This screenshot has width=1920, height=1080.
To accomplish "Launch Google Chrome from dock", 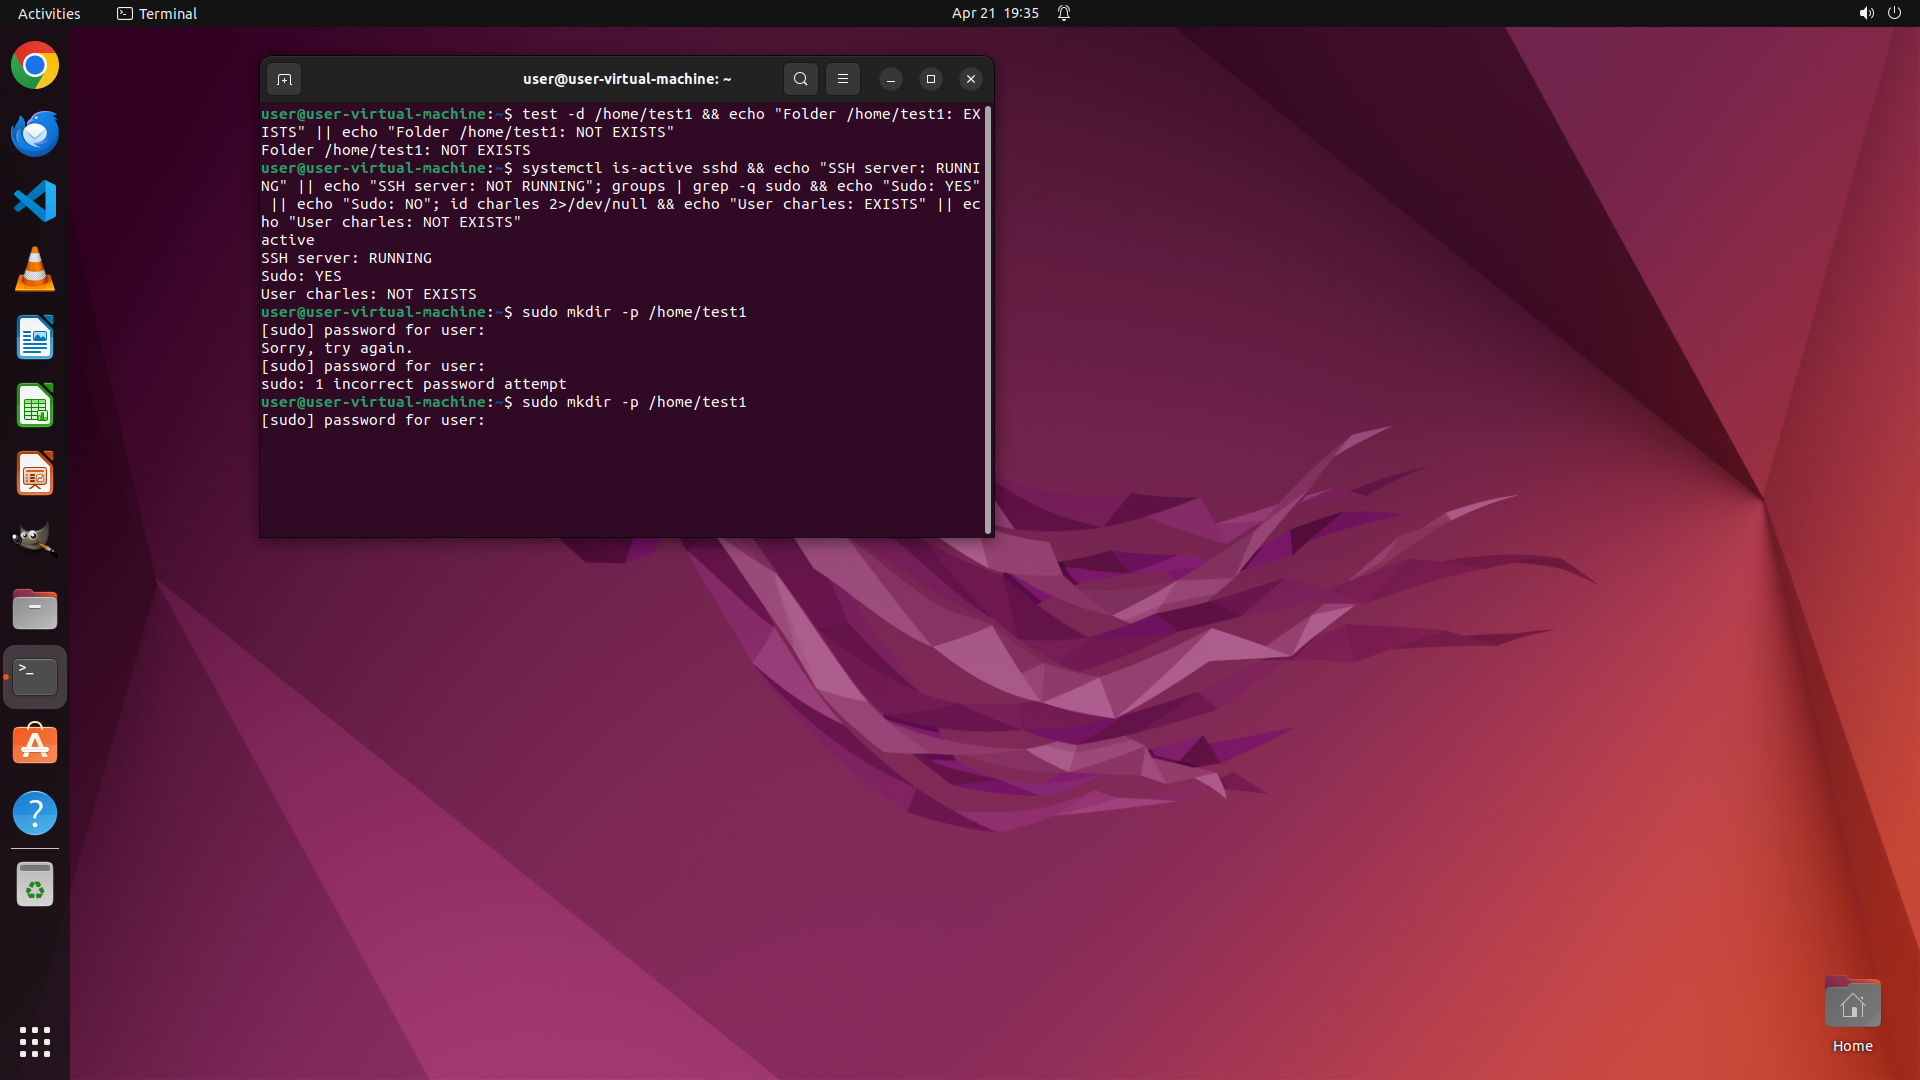I will (35, 66).
